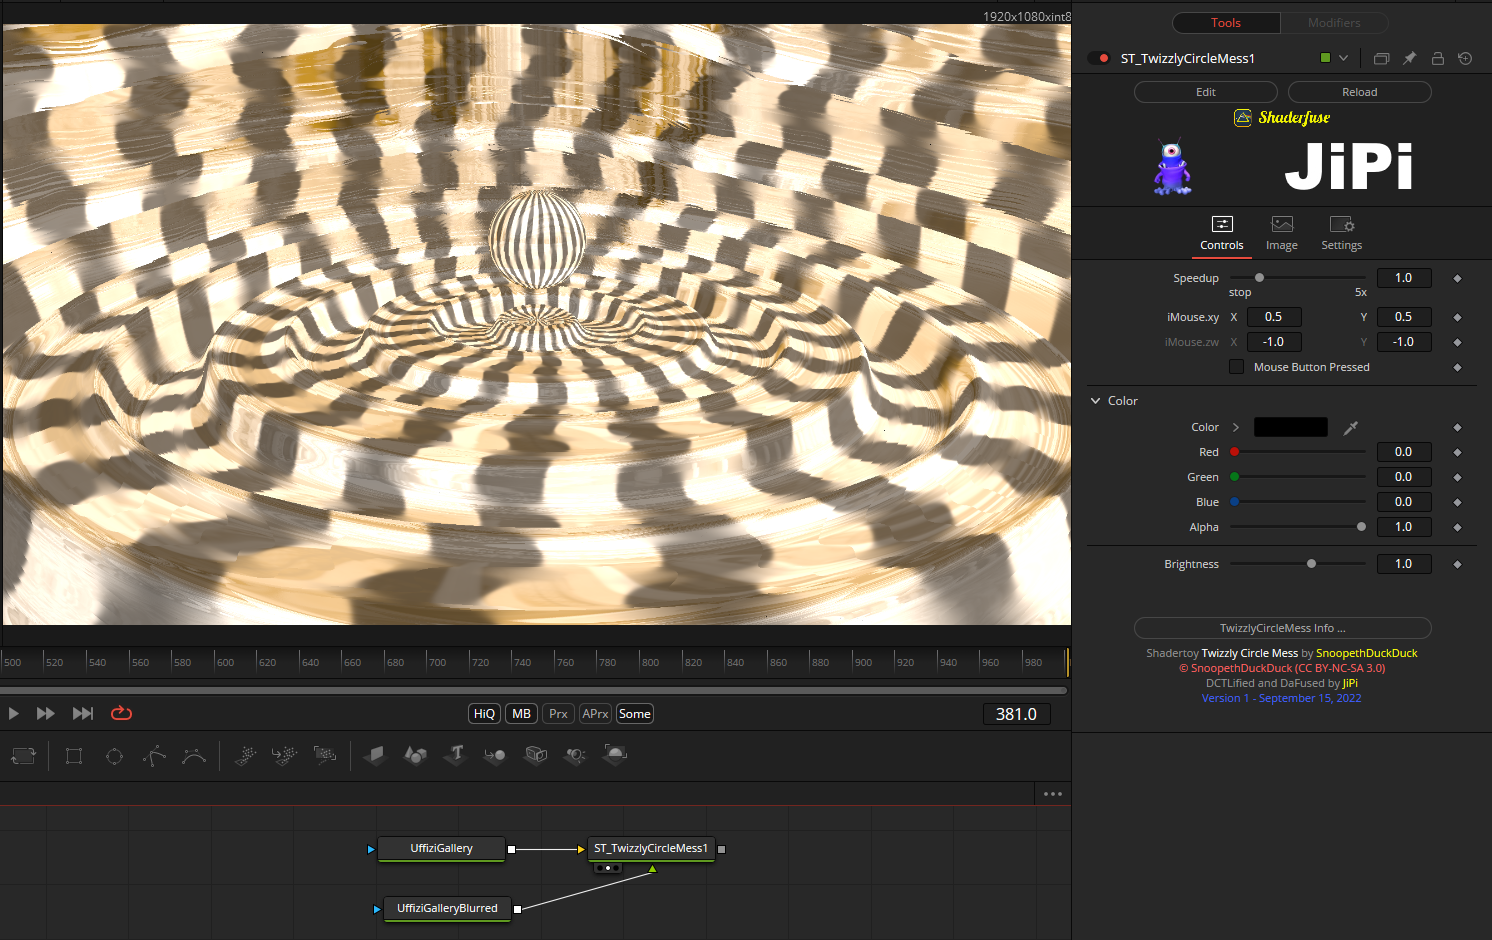Select the UffiziGalleryBlurred node

point(448,909)
